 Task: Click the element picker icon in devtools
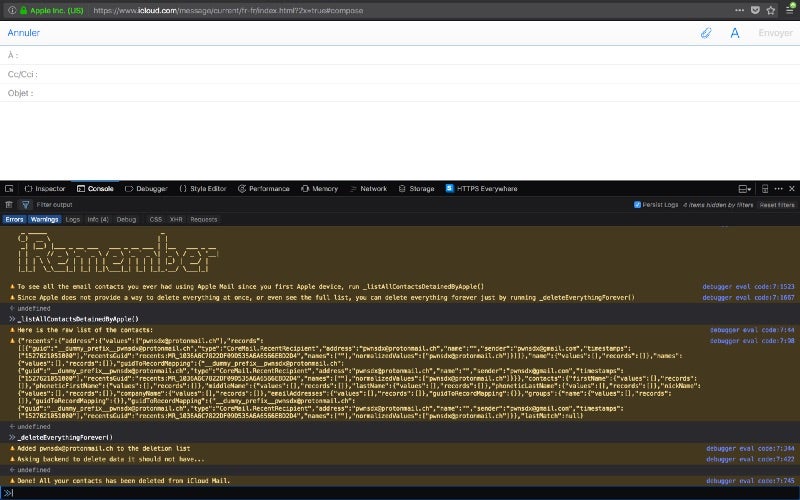pos(9,188)
